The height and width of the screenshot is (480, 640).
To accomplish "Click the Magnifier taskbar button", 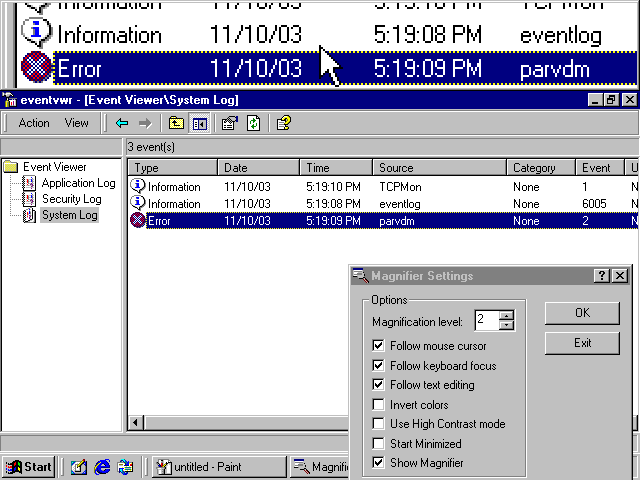I will 320,467.
